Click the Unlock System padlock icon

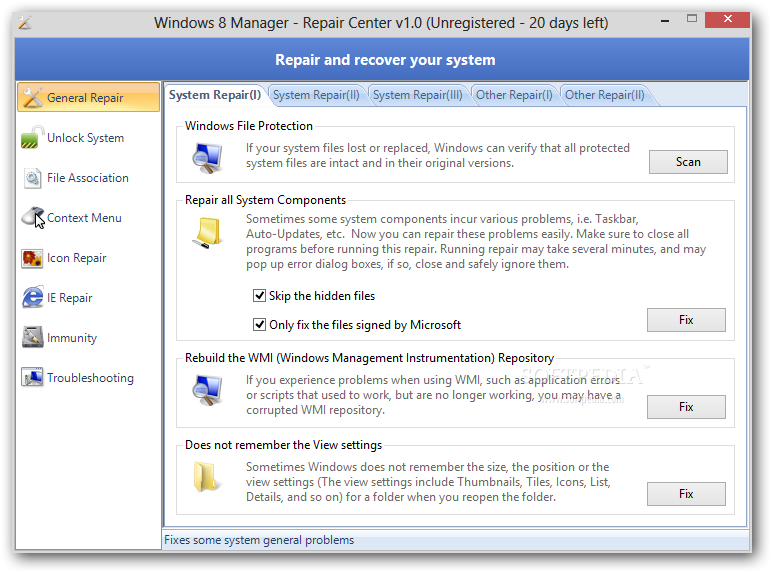(x=32, y=137)
